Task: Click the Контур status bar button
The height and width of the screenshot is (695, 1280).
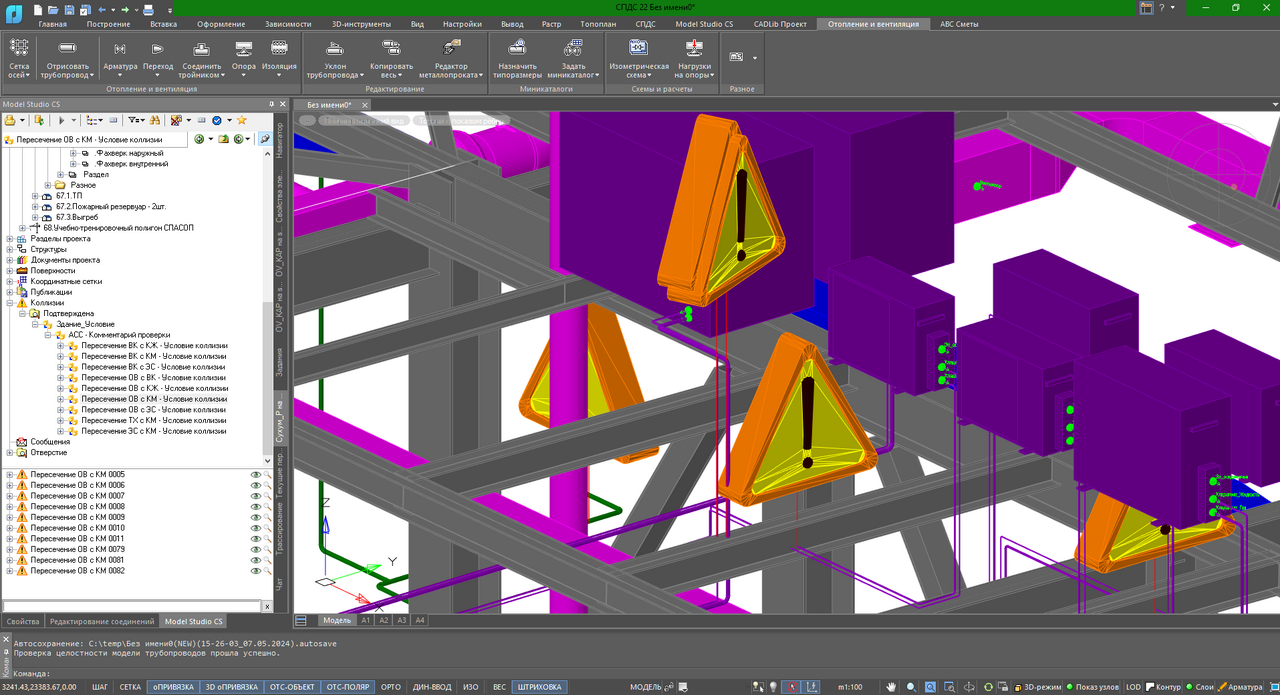Action: click(x=1163, y=687)
